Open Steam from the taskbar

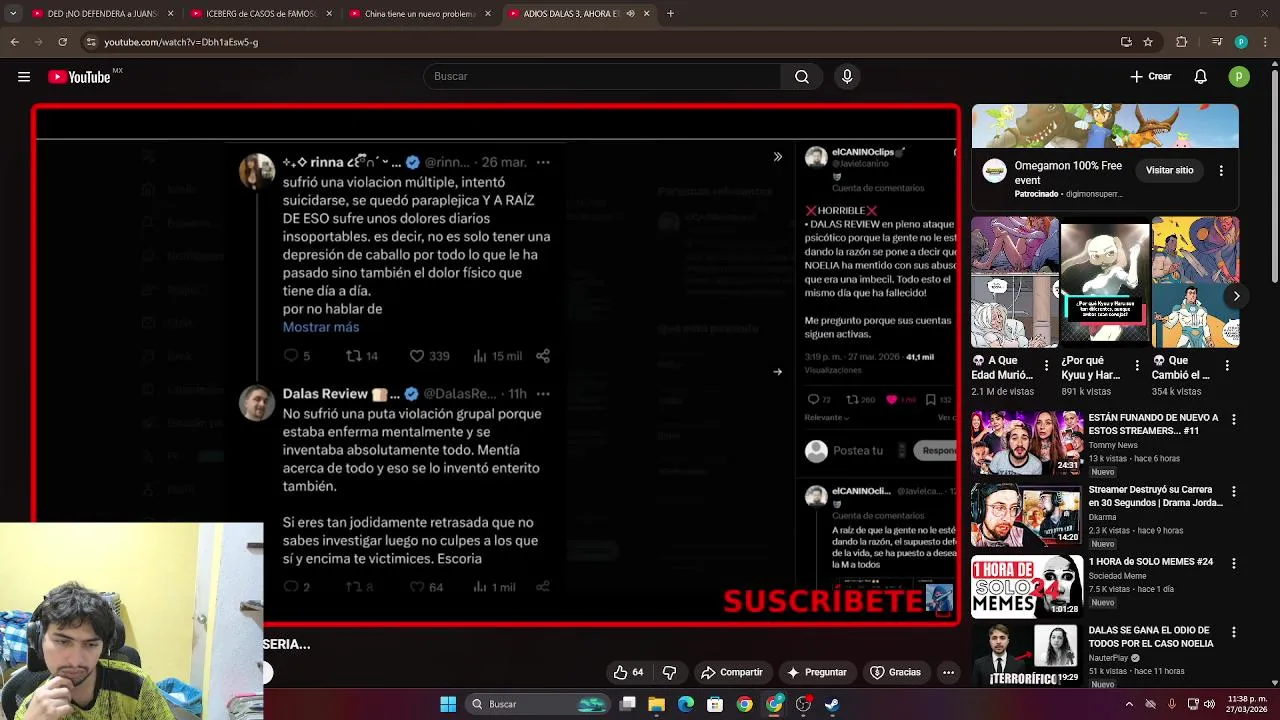coord(832,704)
